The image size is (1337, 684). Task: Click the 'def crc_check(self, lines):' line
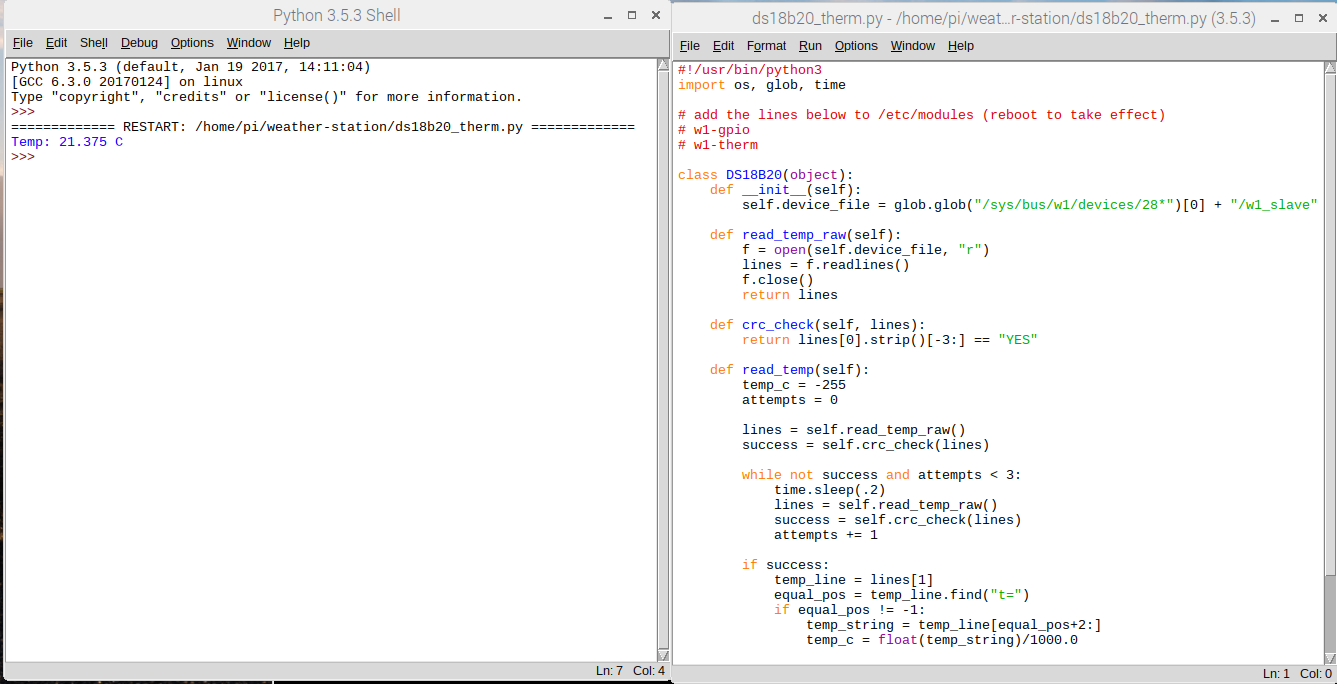[x=818, y=325]
